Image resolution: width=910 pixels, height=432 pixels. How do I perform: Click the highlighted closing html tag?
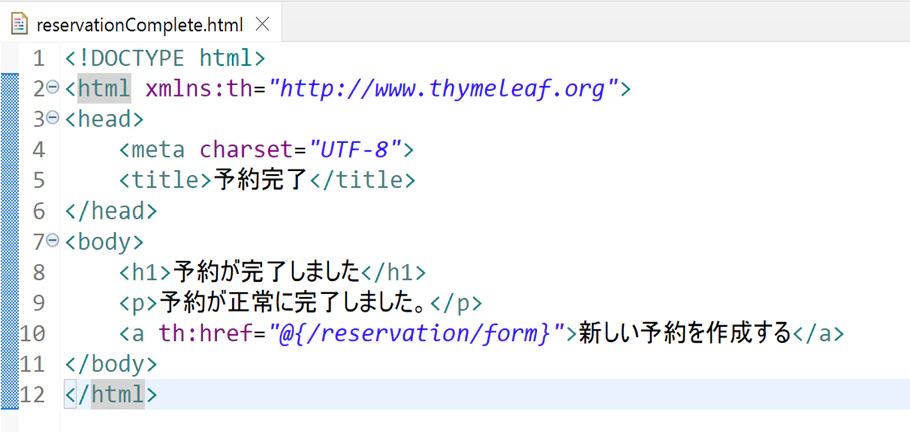pos(111,394)
